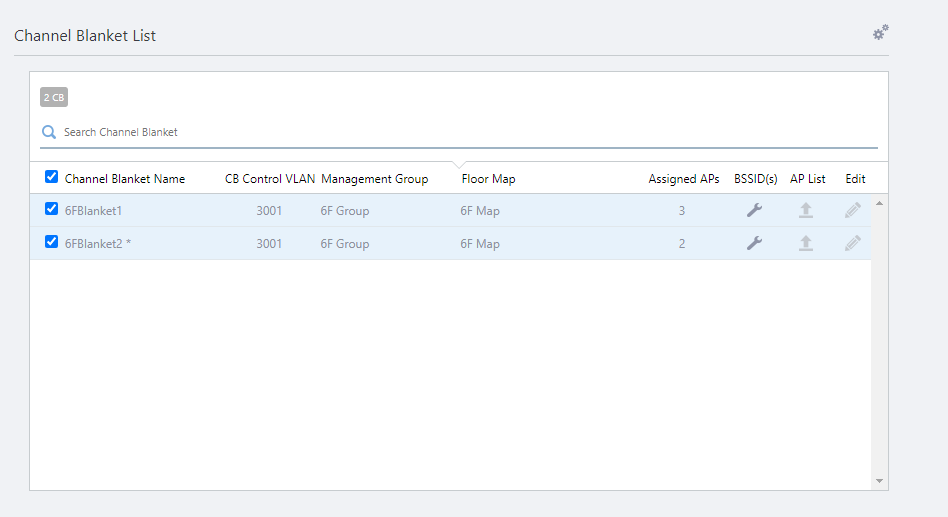
Task: Open AP List upload icon for 6FBlanket2
Action: point(805,243)
